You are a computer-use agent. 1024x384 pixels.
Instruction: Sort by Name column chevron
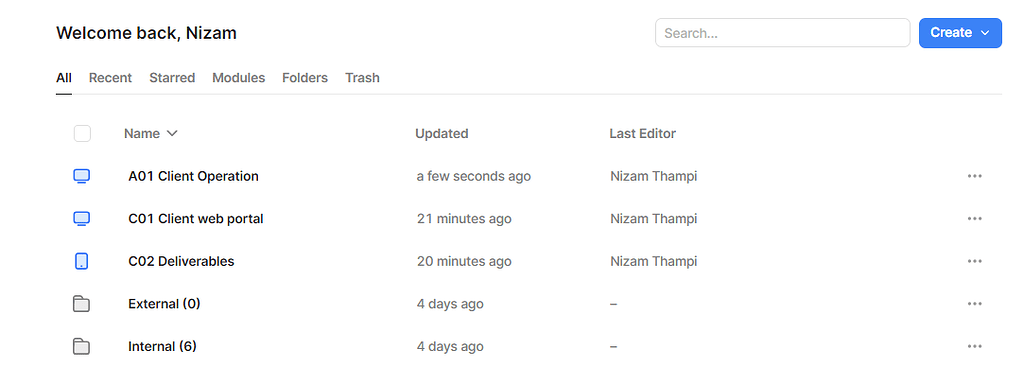172,133
